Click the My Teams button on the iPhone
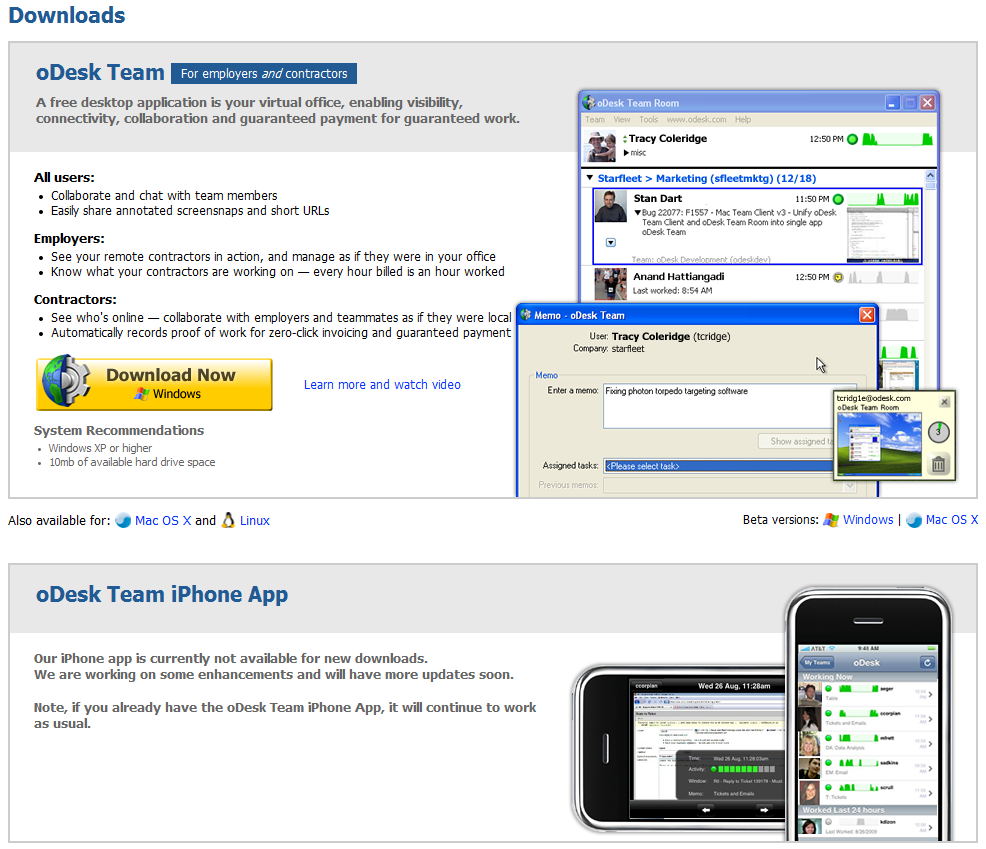986x849 pixels. 817,662
